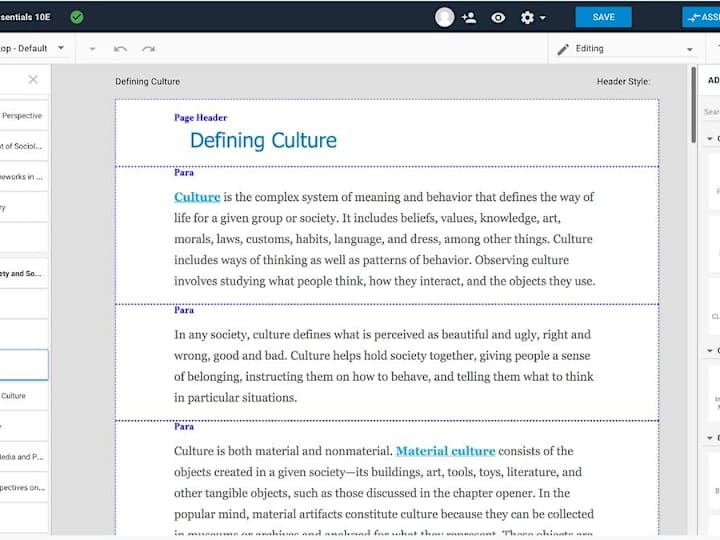Select the Perspective item in sidebar
720x540 pixels.
pyautogui.click(x=24, y=115)
